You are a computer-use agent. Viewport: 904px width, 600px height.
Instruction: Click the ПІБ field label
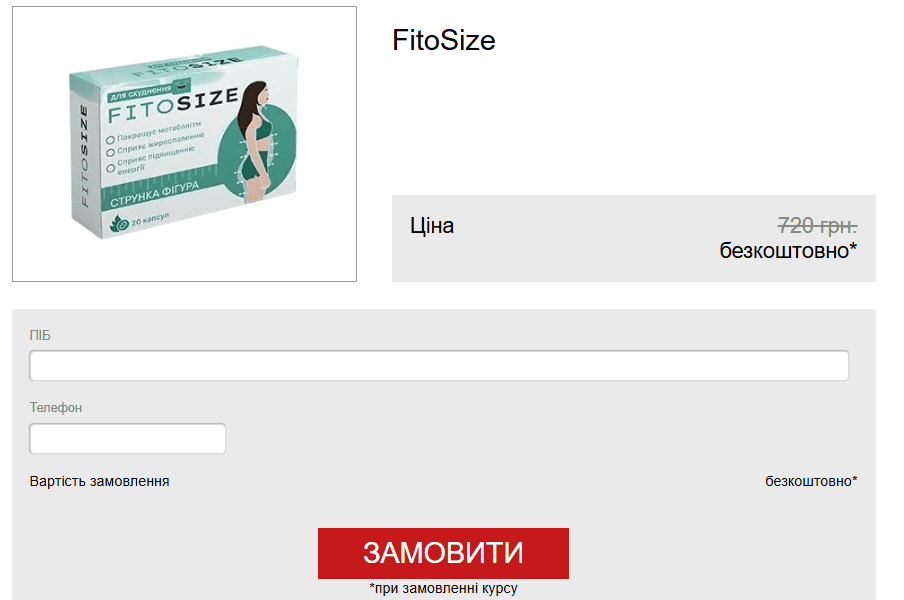(40, 335)
